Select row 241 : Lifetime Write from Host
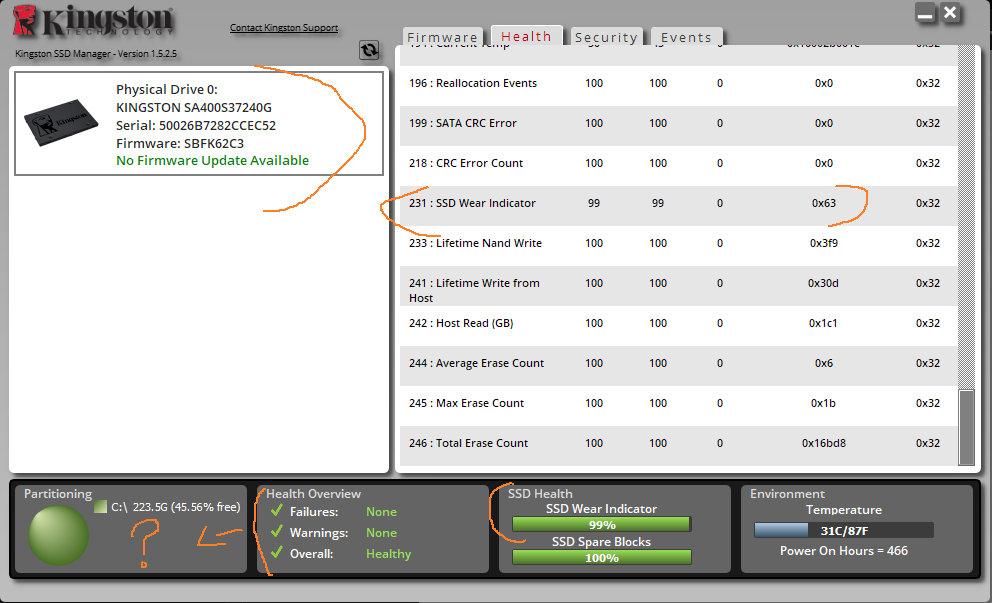The image size is (992, 603). [x=678, y=286]
